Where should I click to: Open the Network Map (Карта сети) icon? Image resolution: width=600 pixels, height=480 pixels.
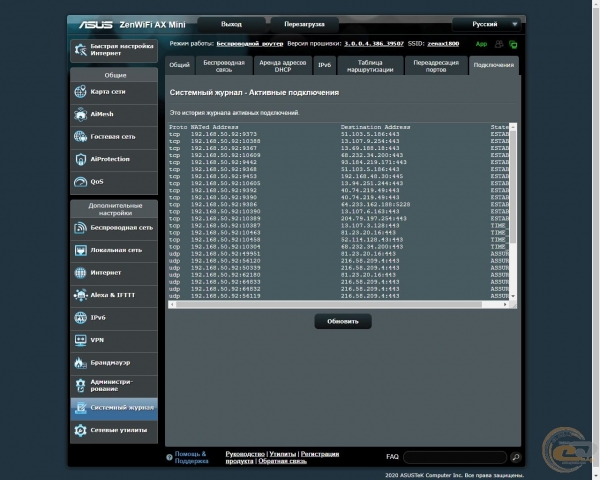tap(80, 92)
